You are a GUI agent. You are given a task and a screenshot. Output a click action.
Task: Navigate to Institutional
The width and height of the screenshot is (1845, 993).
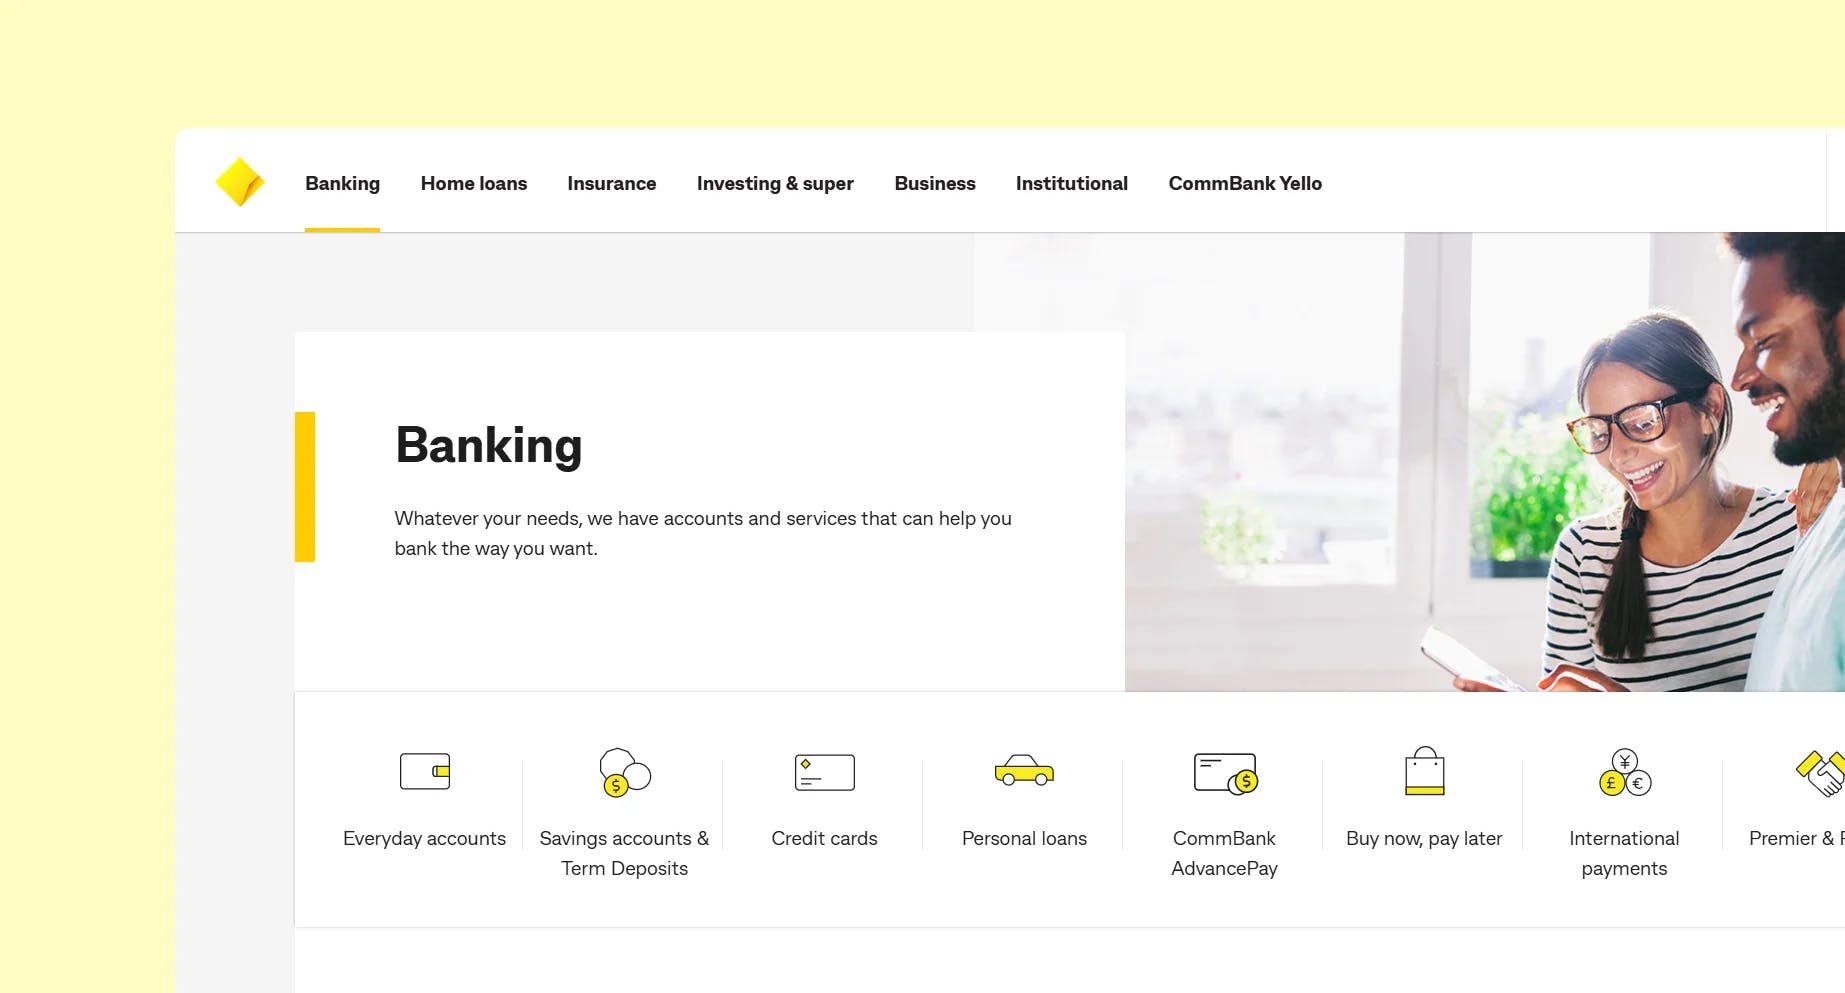click(1072, 183)
